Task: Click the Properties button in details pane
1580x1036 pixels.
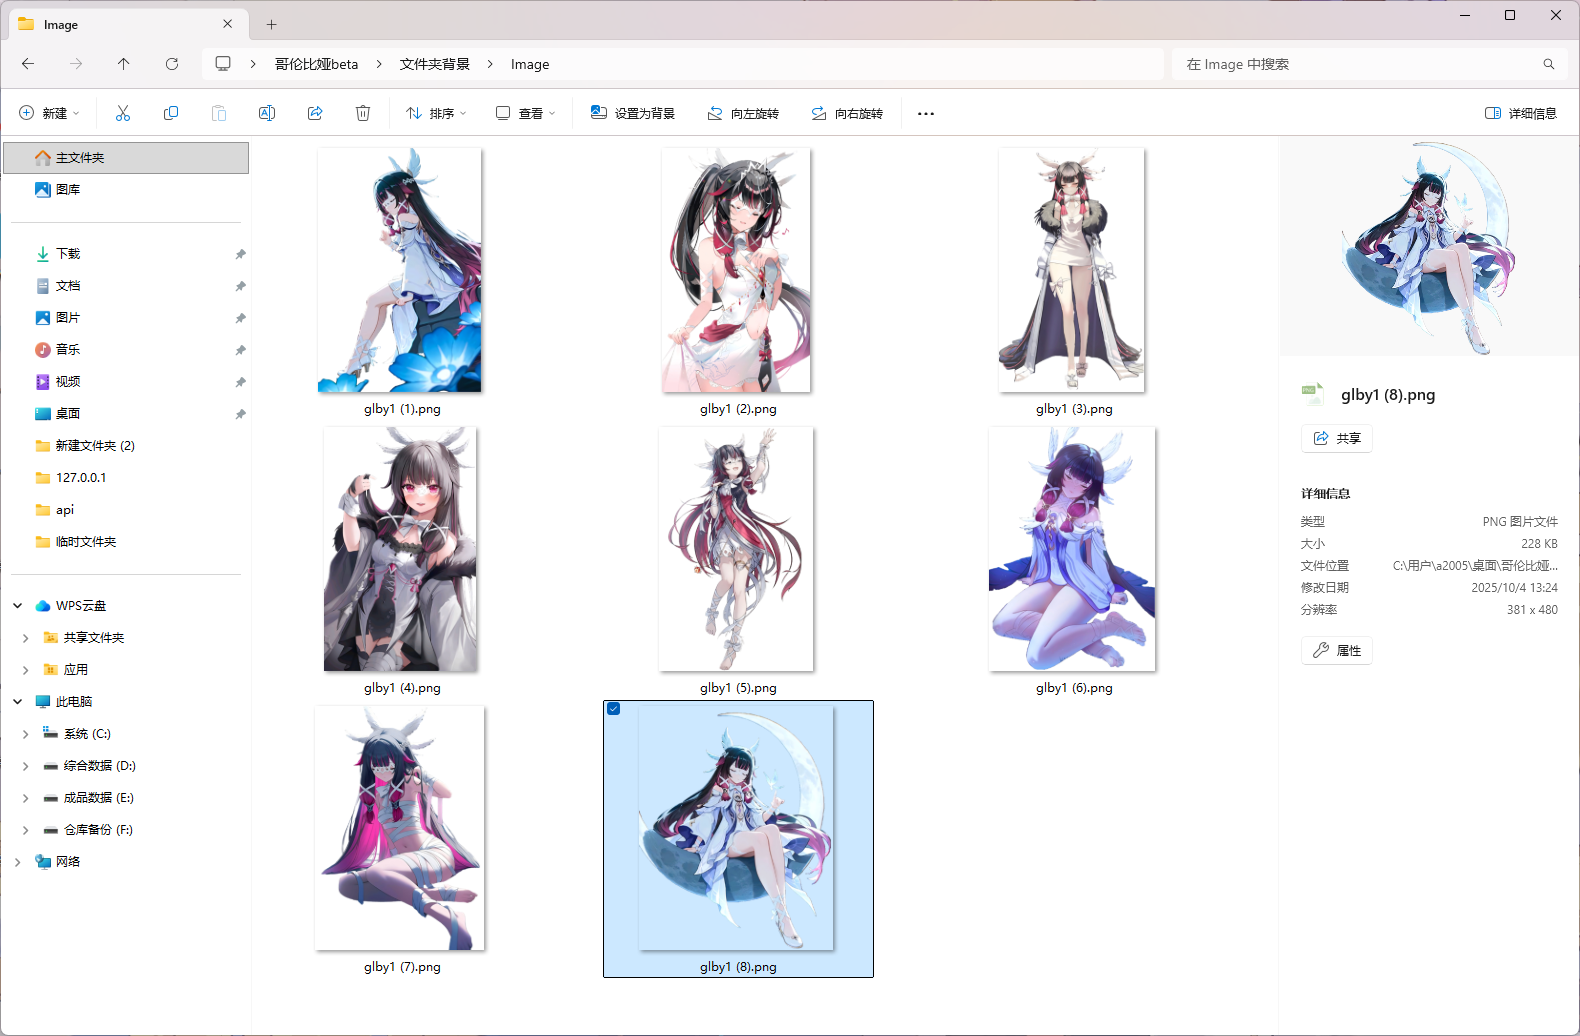Action: tap(1337, 650)
